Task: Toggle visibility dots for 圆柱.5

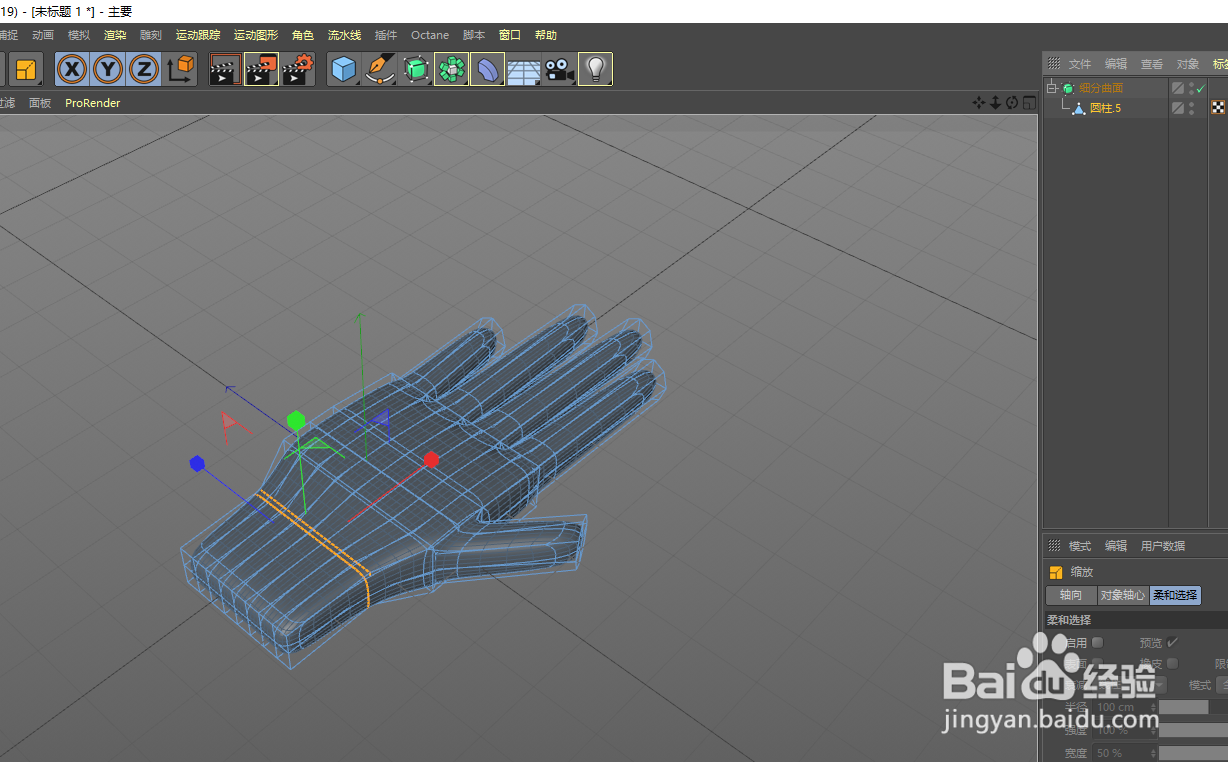Action: click(1191, 108)
